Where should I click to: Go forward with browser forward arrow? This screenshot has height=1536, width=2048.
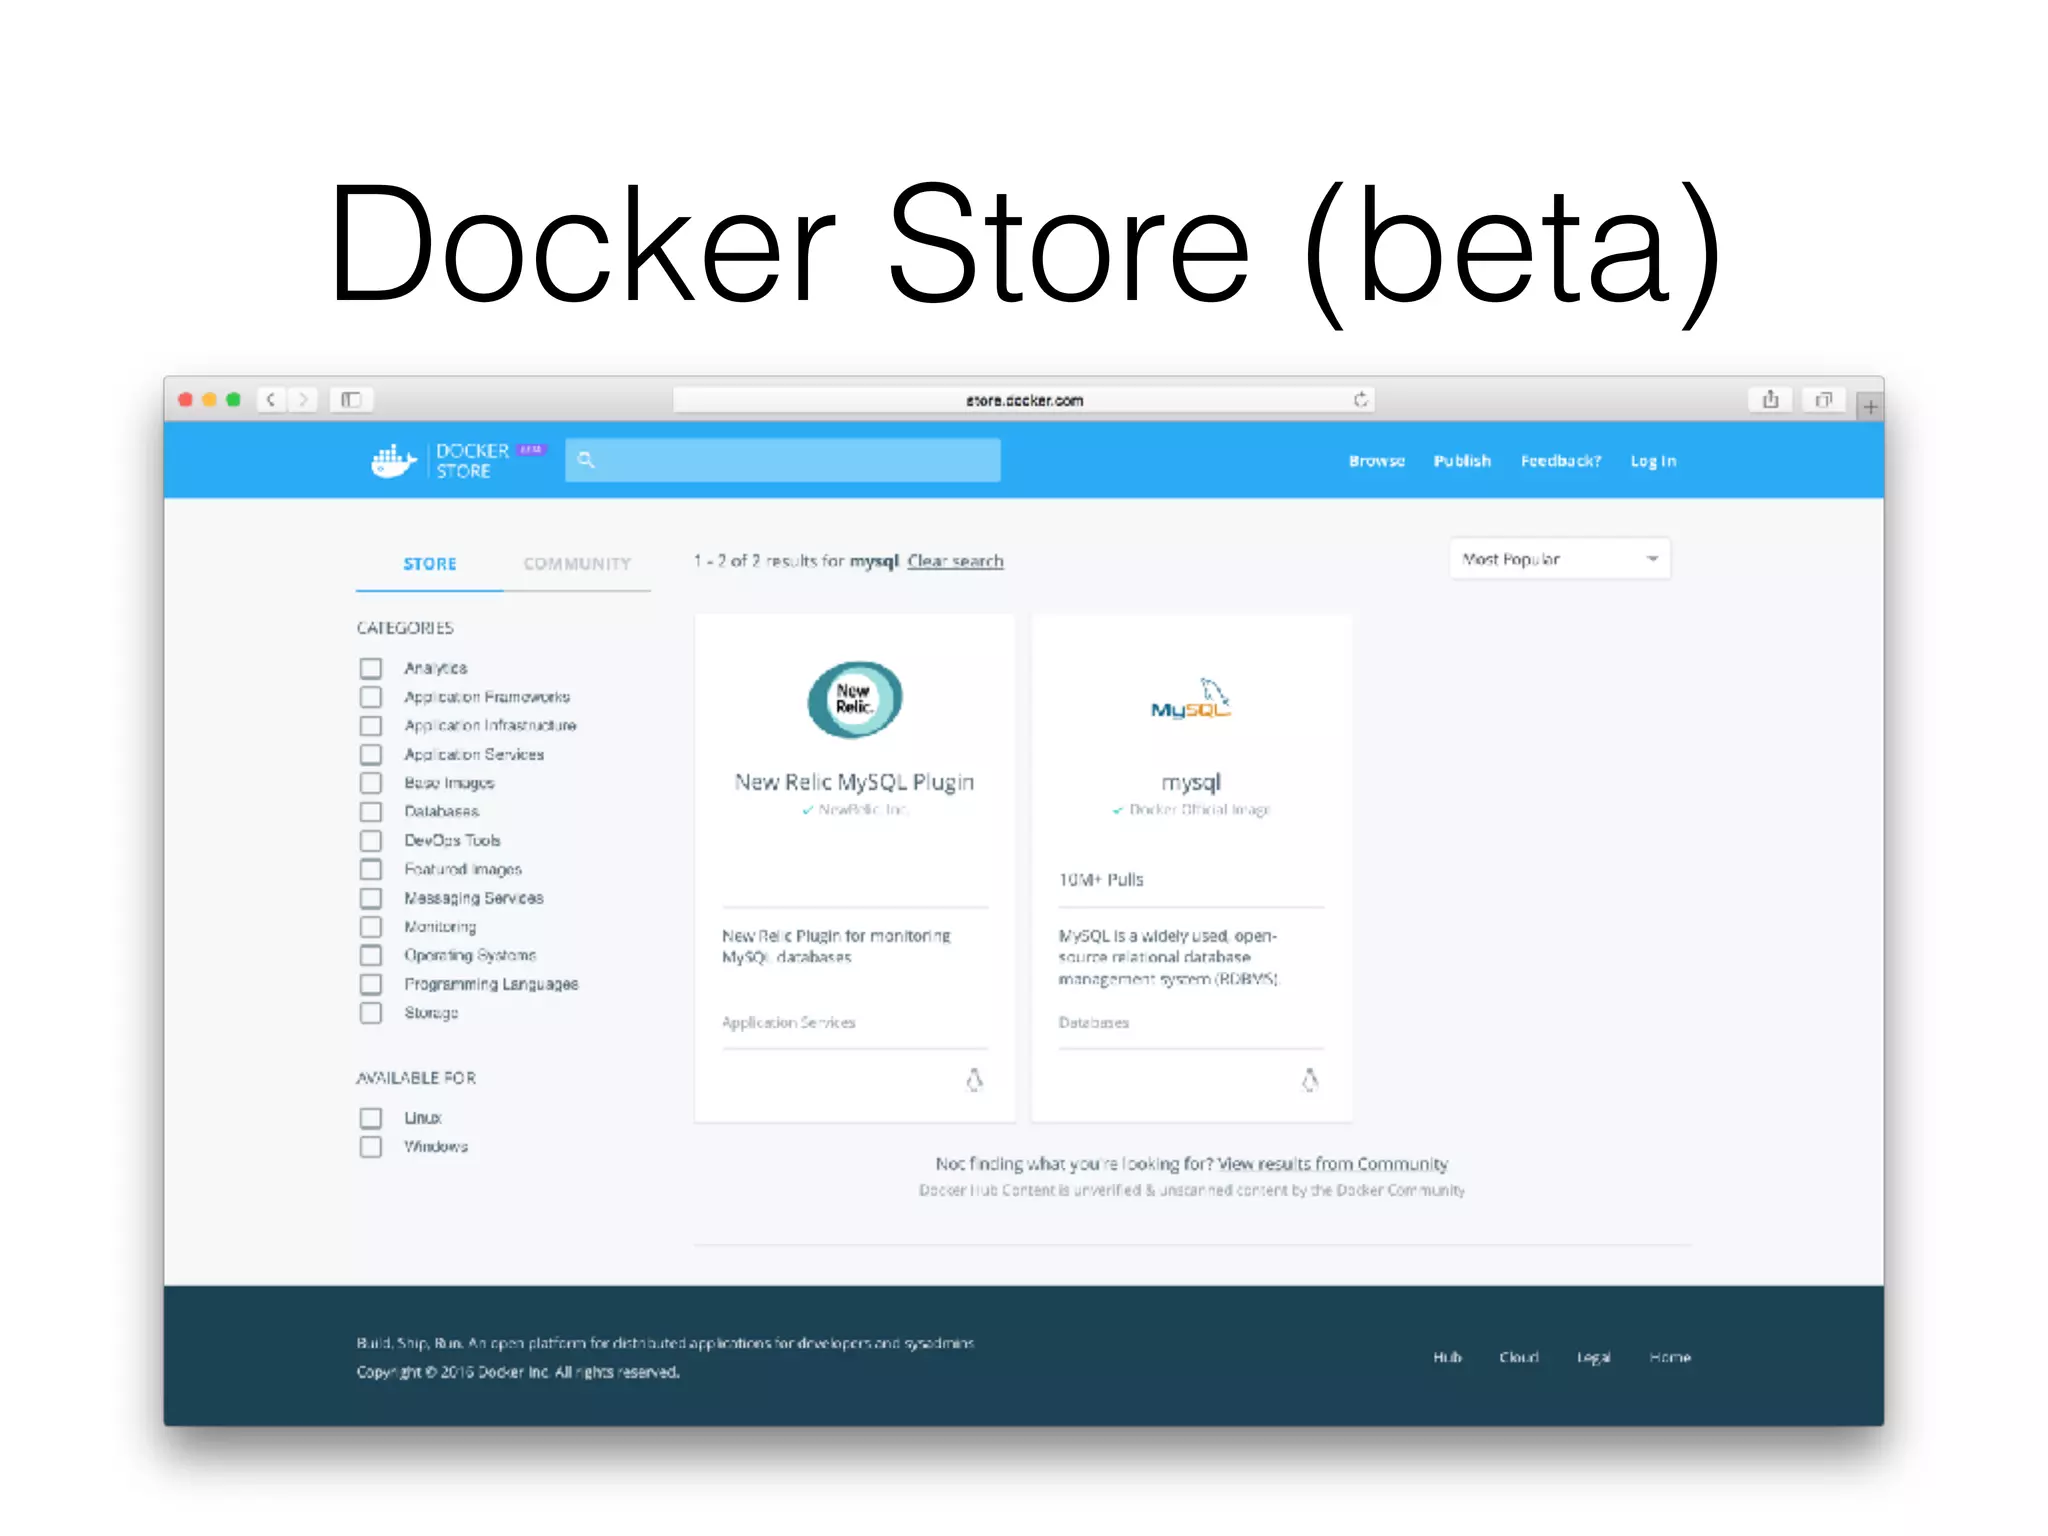point(303,400)
